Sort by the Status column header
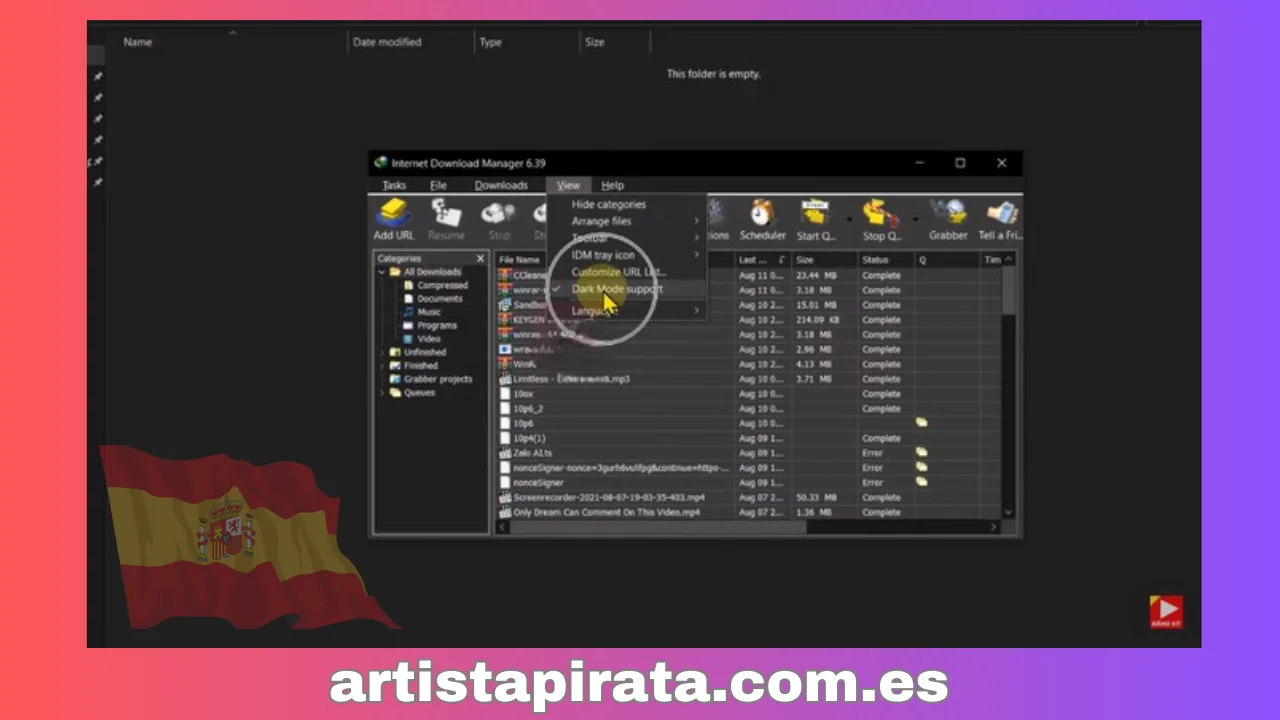 (x=886, y=260)
